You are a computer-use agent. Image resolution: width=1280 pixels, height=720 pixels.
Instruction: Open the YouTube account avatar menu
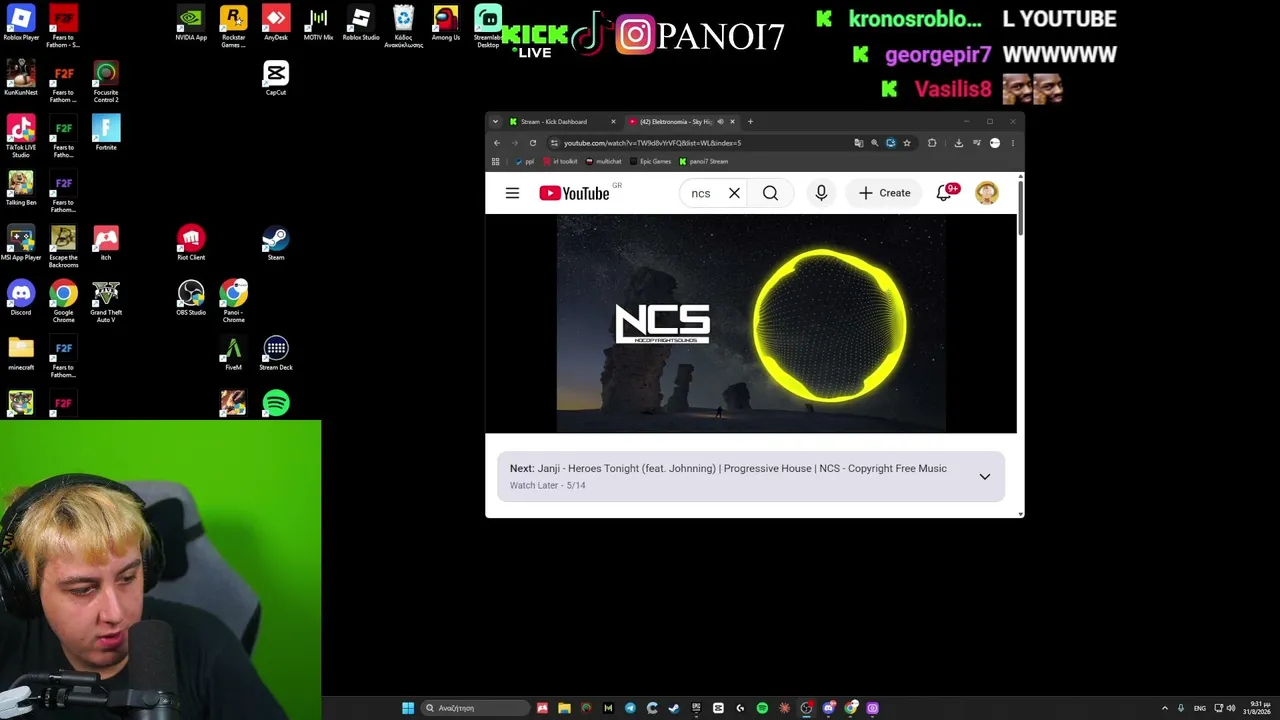(x=987, y=193)
